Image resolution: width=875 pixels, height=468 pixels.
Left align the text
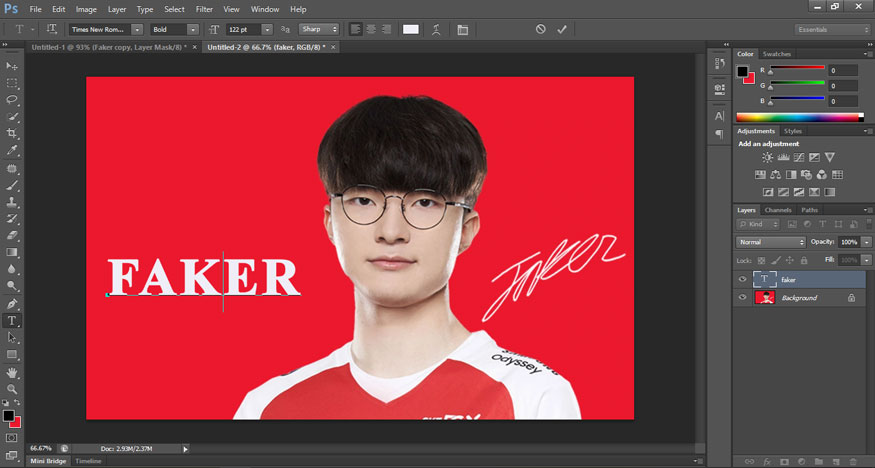click(x=355, y=30)
